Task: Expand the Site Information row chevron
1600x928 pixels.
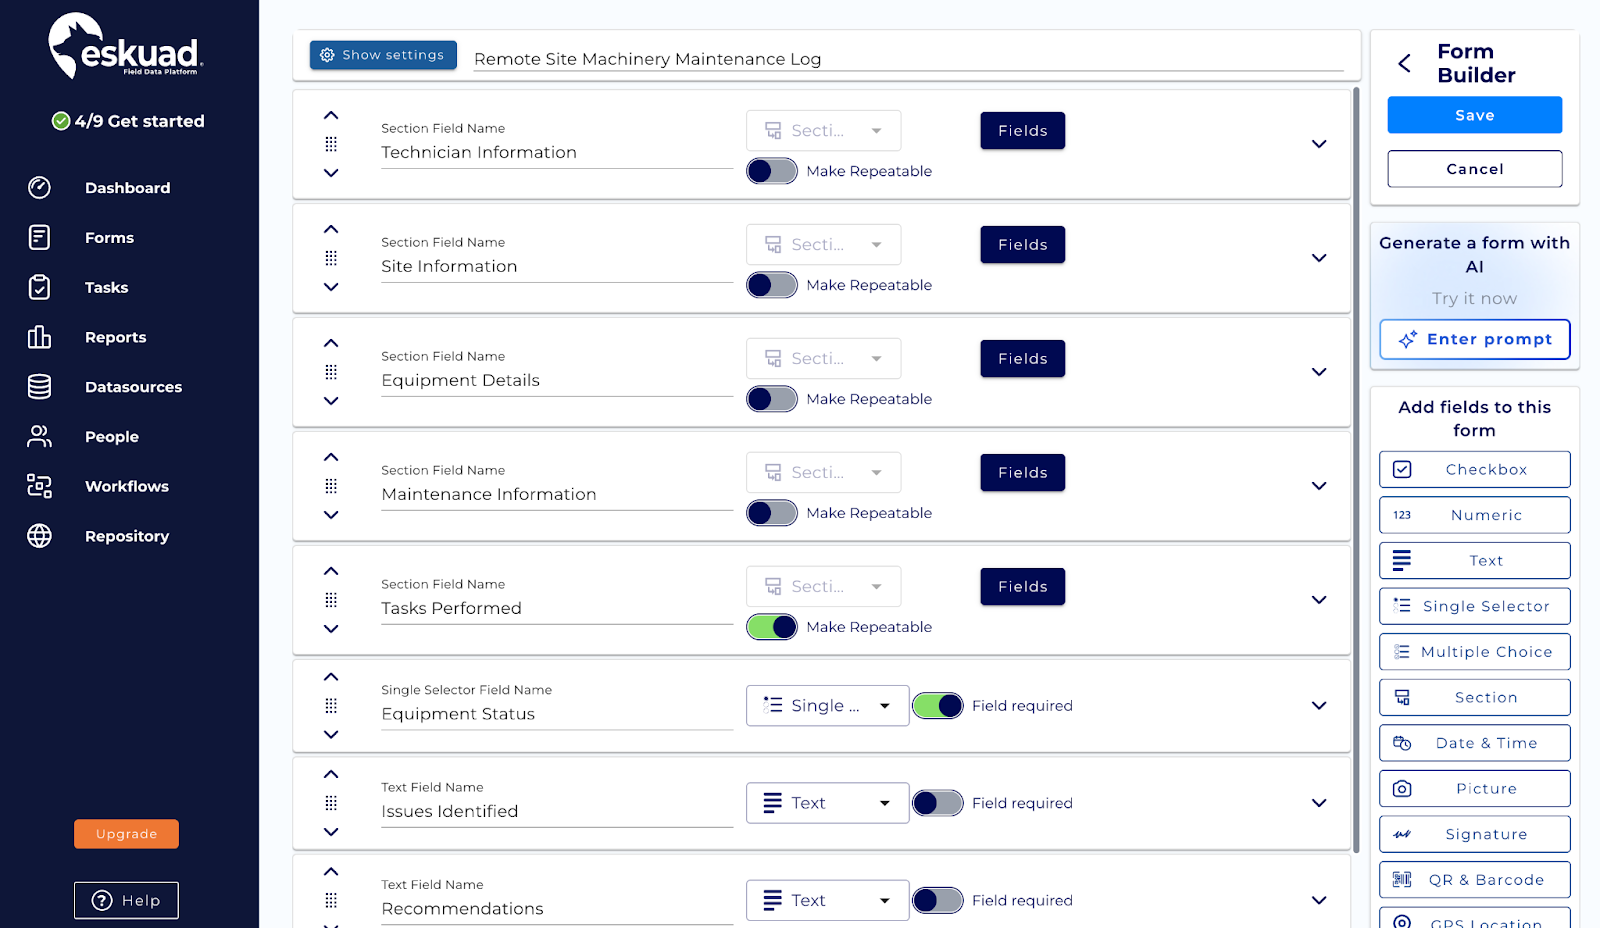Action: 1319,258
